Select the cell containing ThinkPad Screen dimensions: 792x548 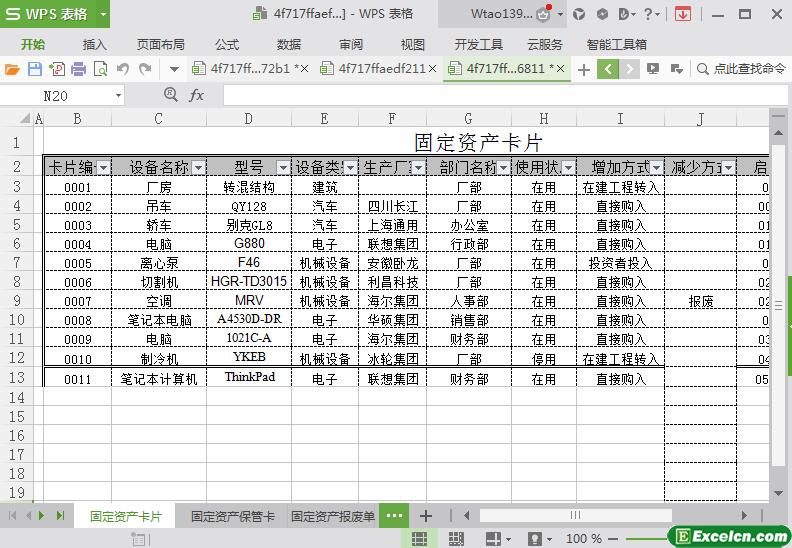[249, 377]
